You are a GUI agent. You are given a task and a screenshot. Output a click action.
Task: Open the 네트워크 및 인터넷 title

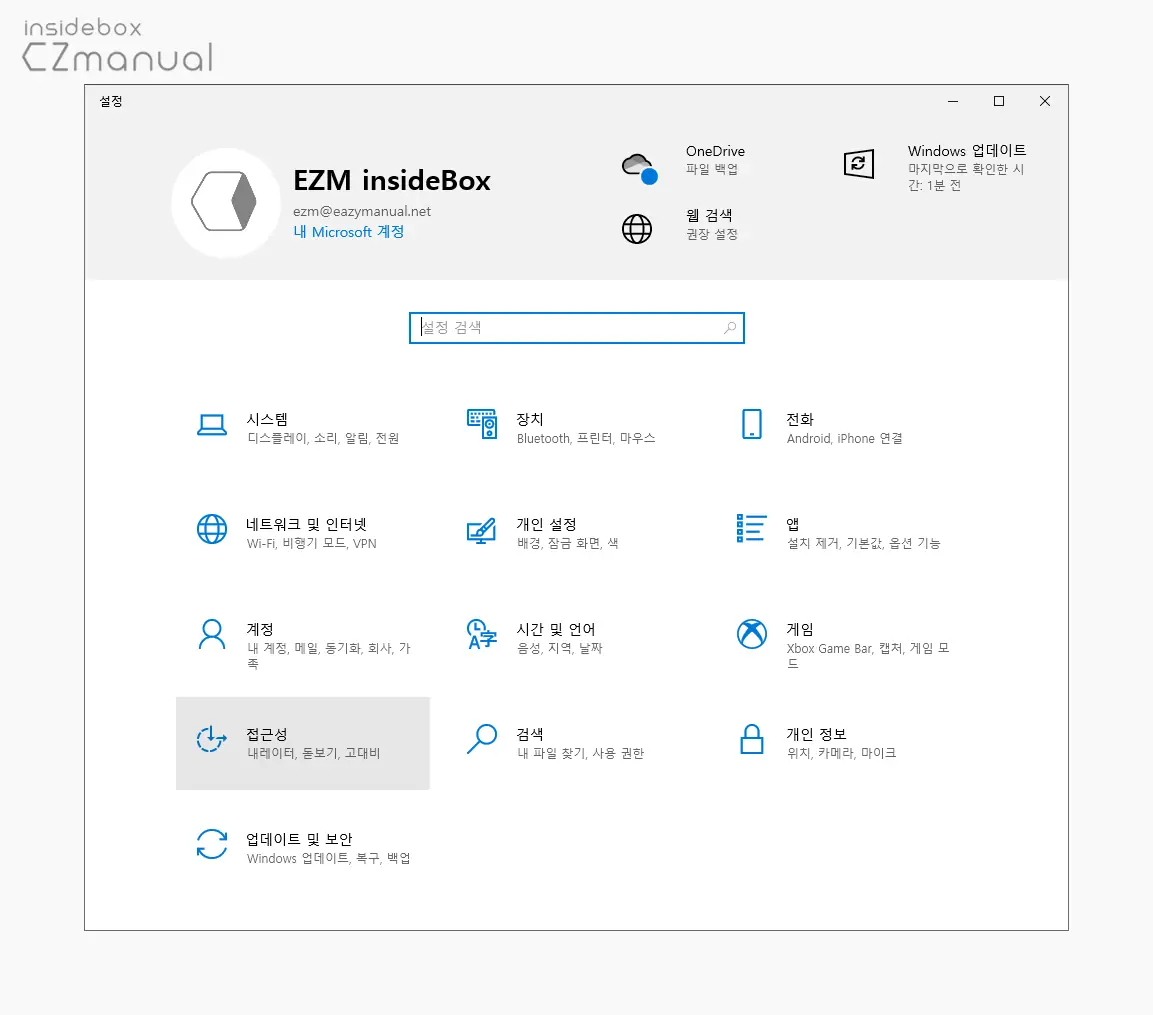[306, 524]
